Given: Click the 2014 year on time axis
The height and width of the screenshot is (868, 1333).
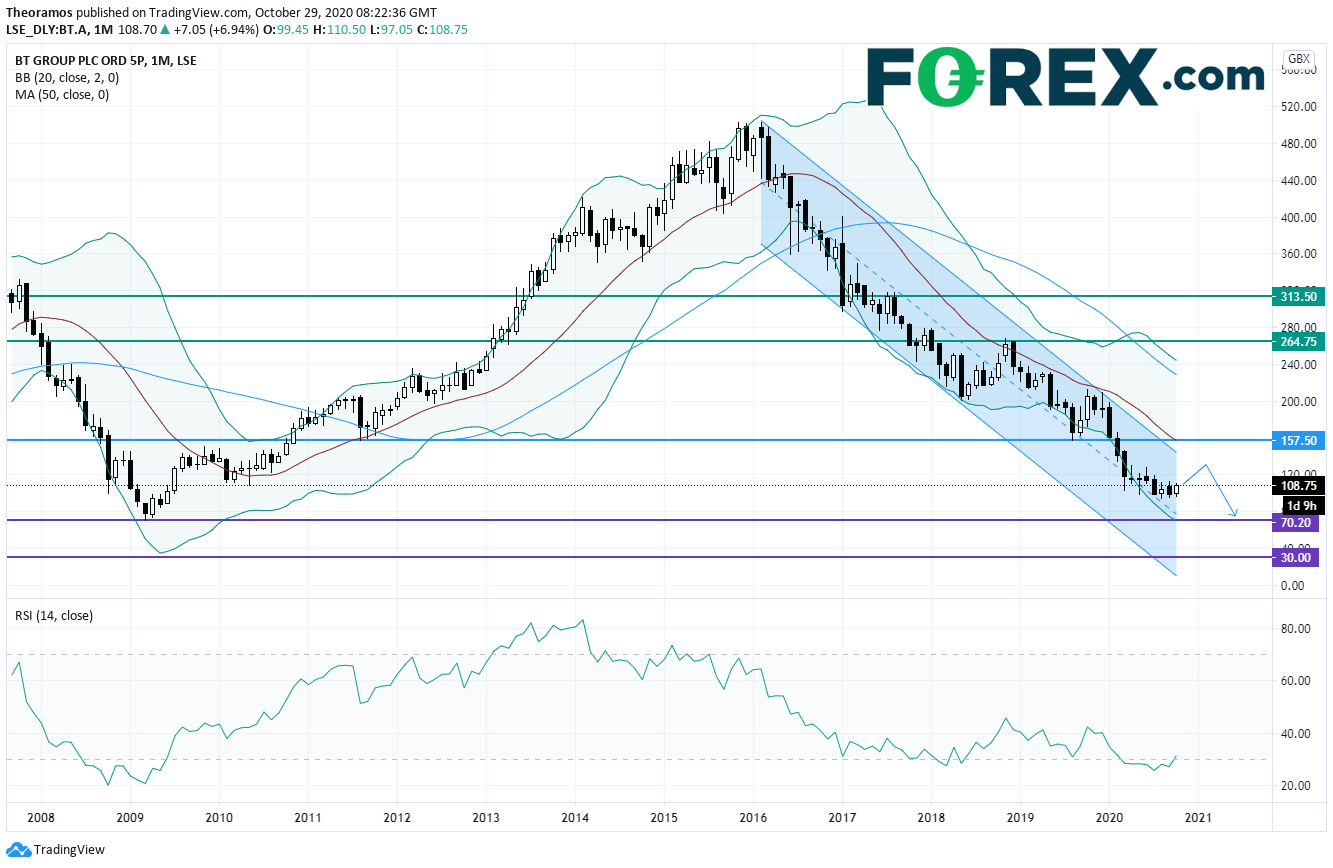Looking at the screenshot, I should (x=575, y=817).
